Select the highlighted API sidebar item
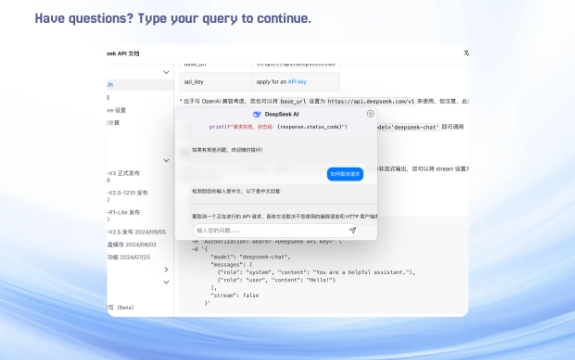 140,85
